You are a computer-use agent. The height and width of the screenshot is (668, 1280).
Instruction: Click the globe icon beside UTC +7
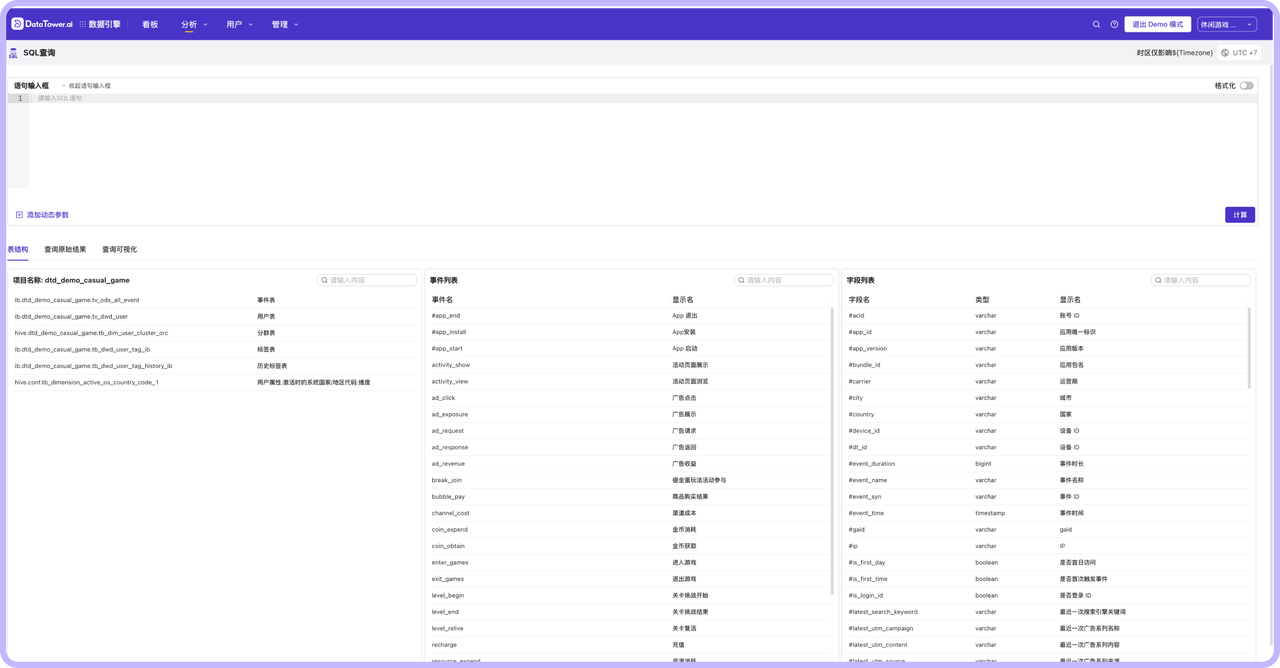pyautogui.click(x=1225, y=52)
